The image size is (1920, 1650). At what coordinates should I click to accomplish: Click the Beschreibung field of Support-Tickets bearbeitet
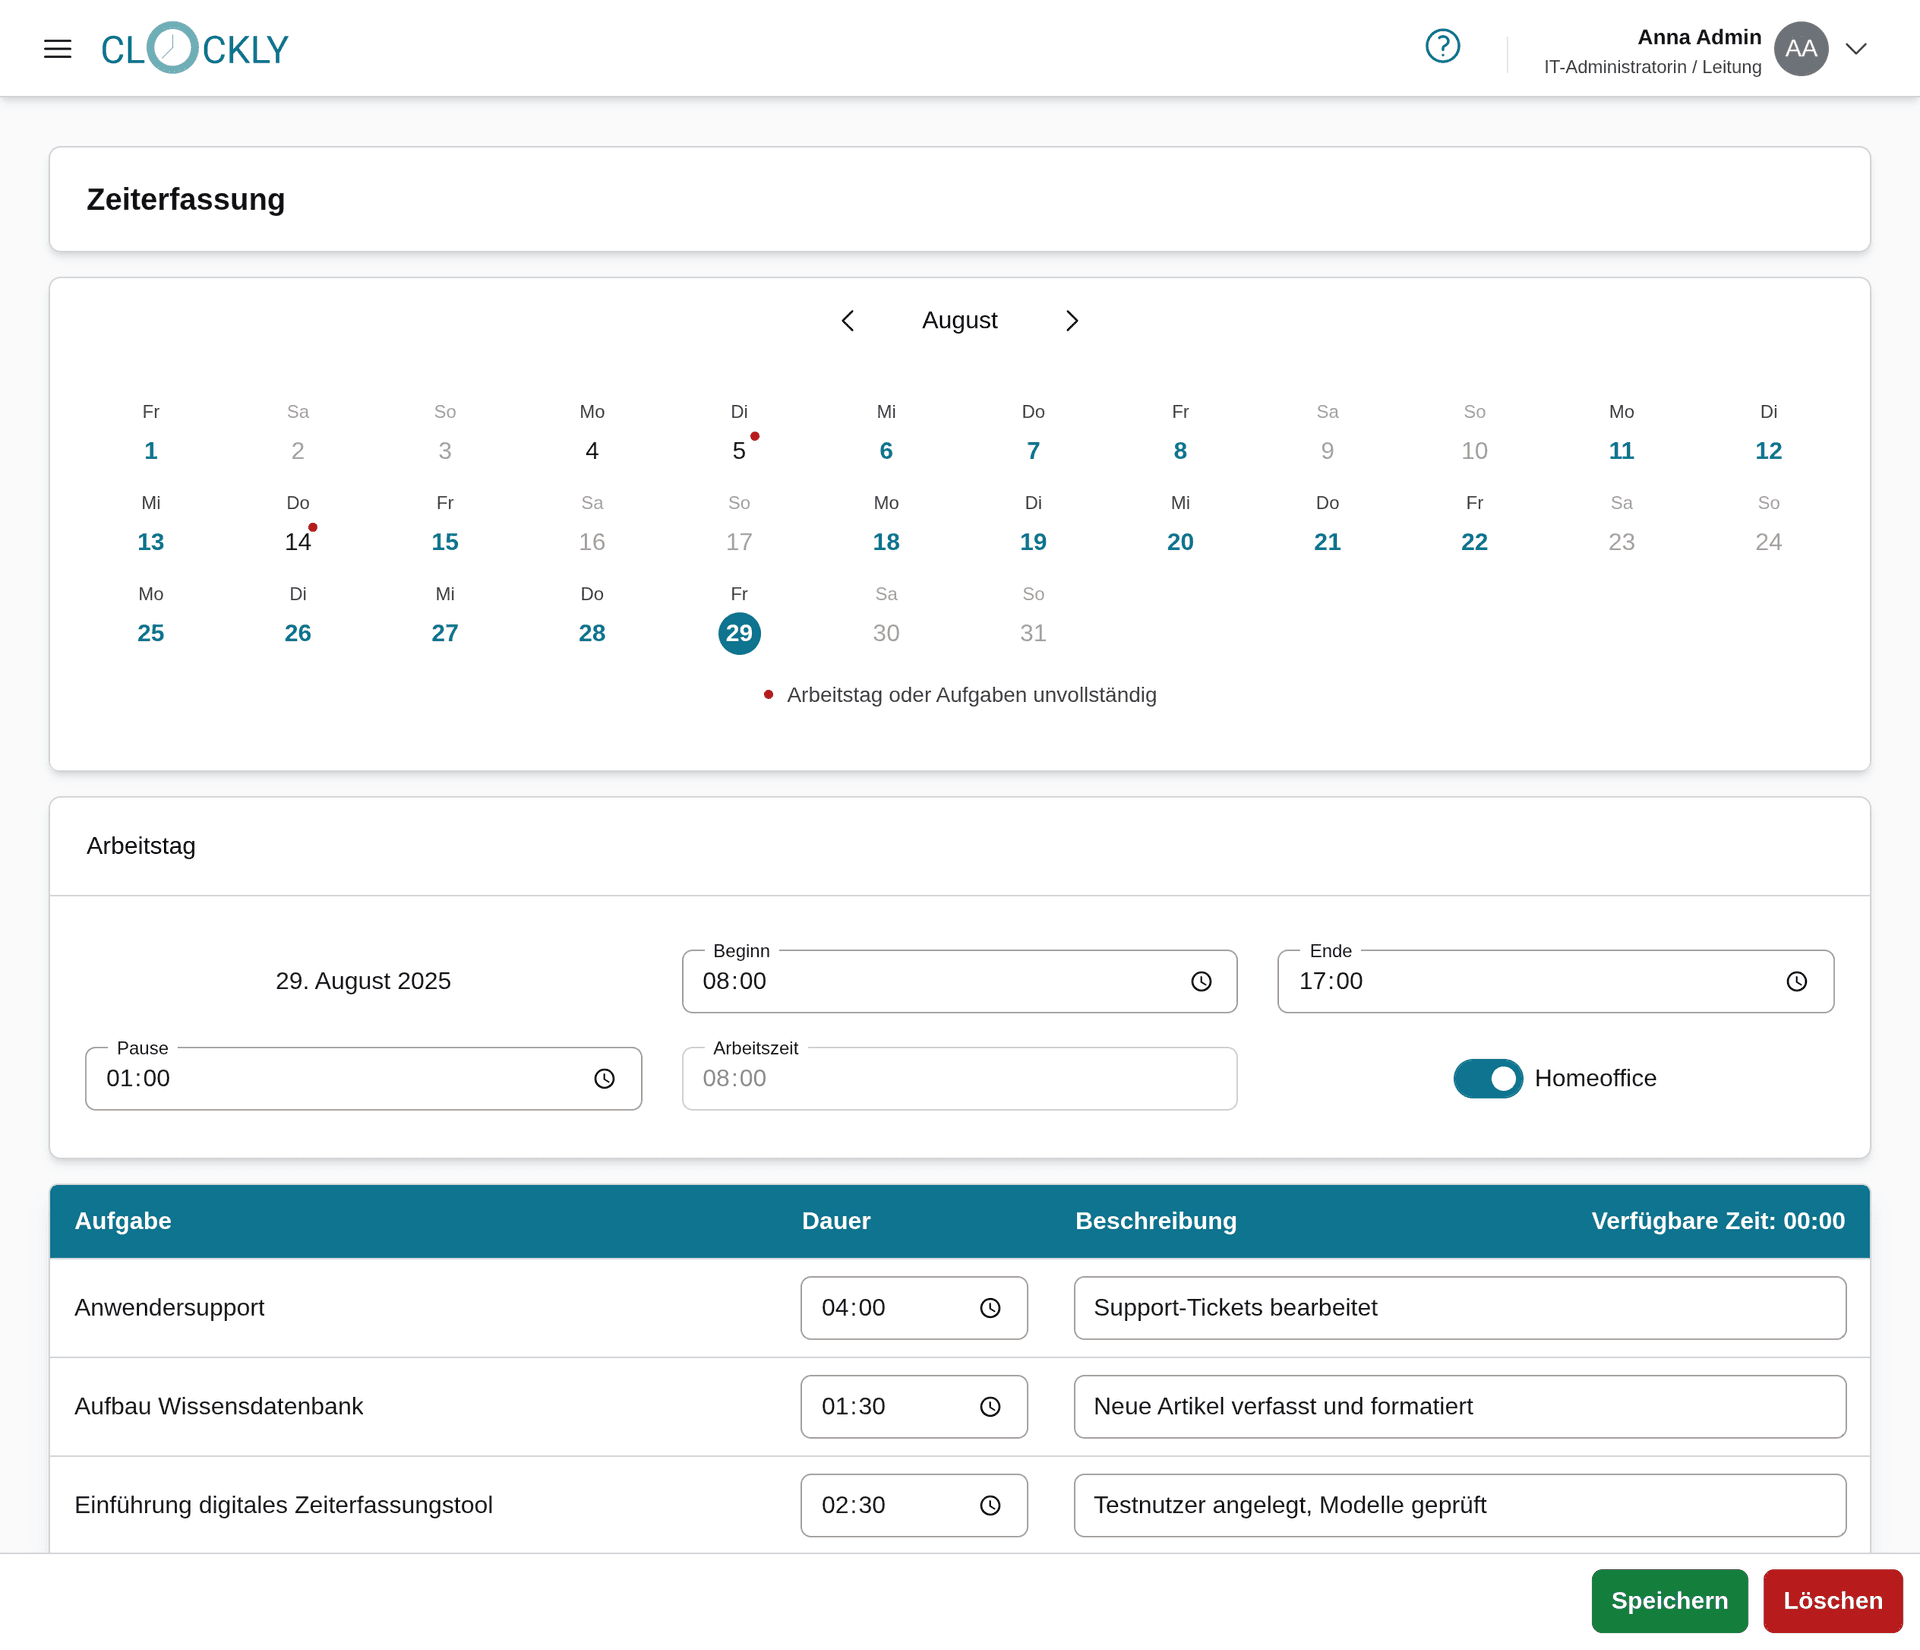1459,1307
